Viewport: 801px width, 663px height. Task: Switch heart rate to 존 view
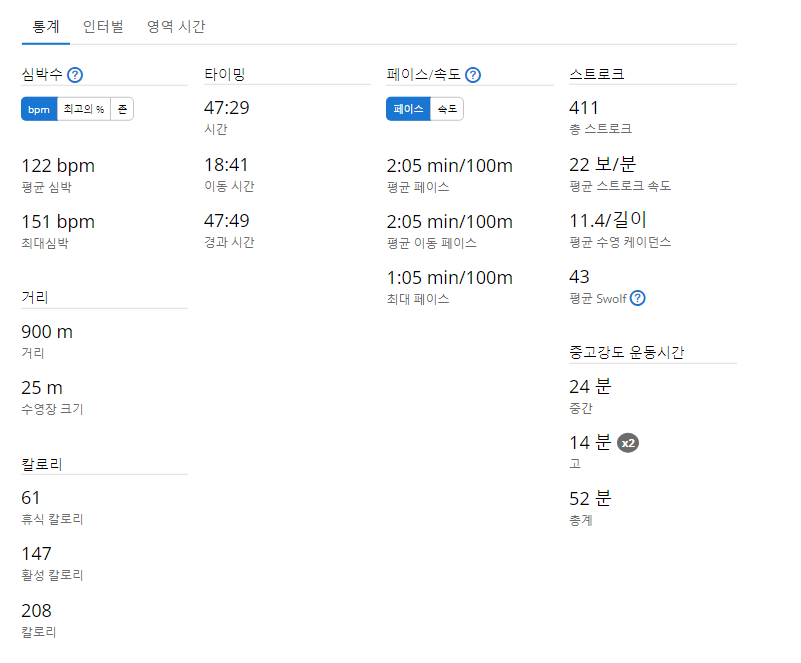coord(122,109)
